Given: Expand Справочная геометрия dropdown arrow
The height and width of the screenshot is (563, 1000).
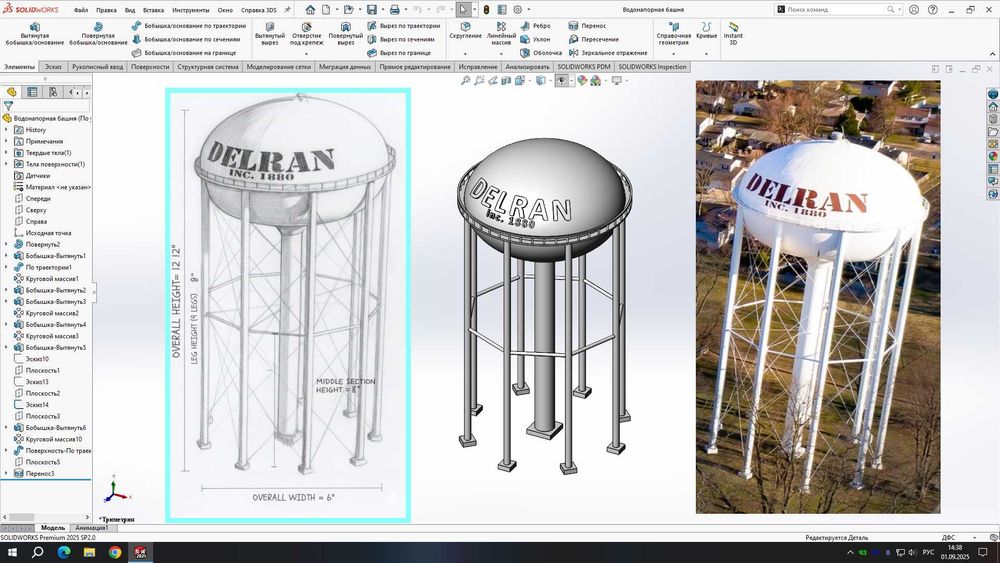Looking at the screenshot, I should click(x=673, y=54).
